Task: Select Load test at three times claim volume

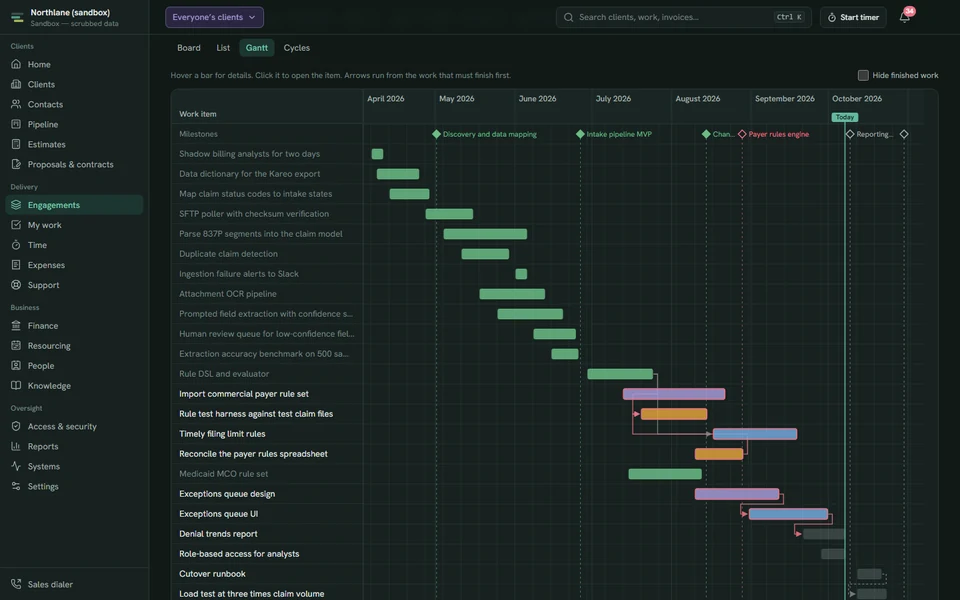Action: pyautogui.click(x=252, y=593)
